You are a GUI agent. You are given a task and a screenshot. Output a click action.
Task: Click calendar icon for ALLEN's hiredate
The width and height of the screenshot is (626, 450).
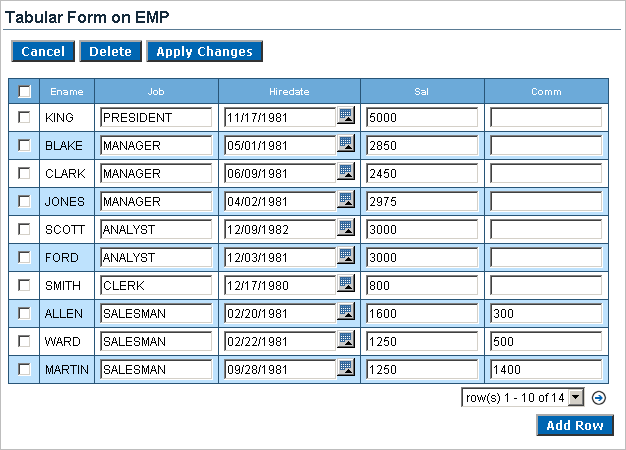pyautogui.click(x=346, y=312)
